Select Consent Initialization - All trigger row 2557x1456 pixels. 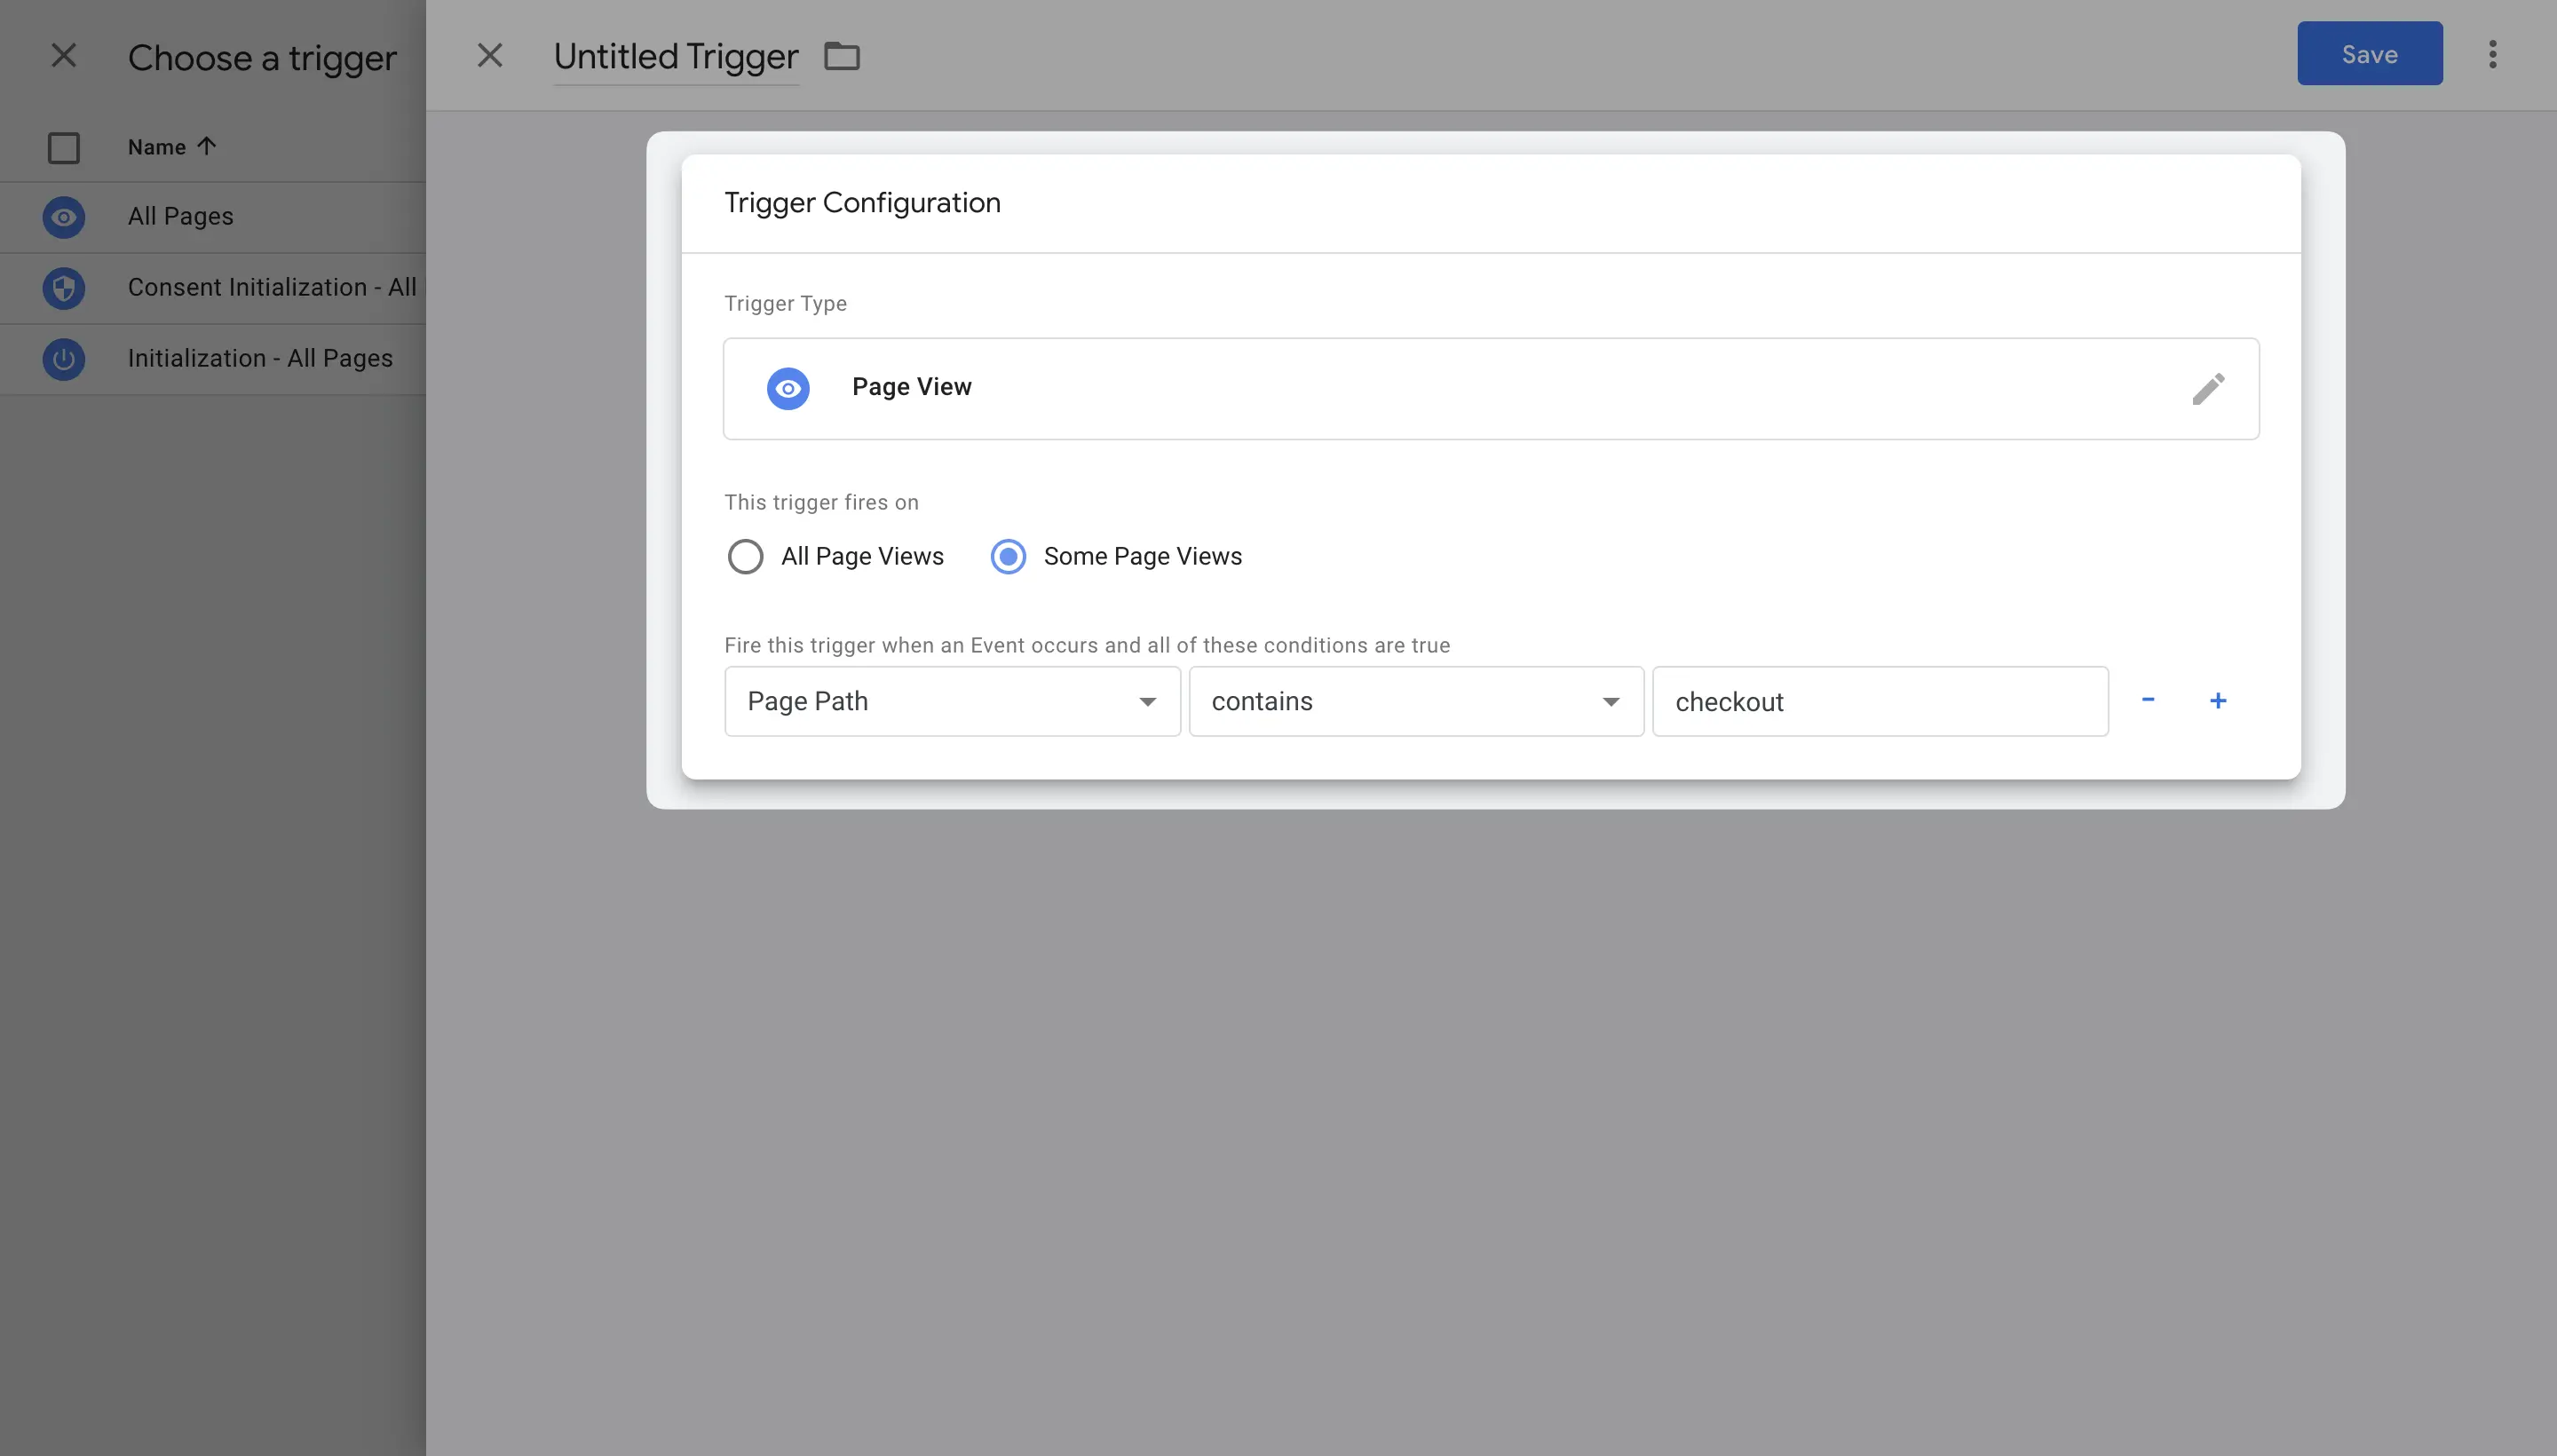coord(213,288)
